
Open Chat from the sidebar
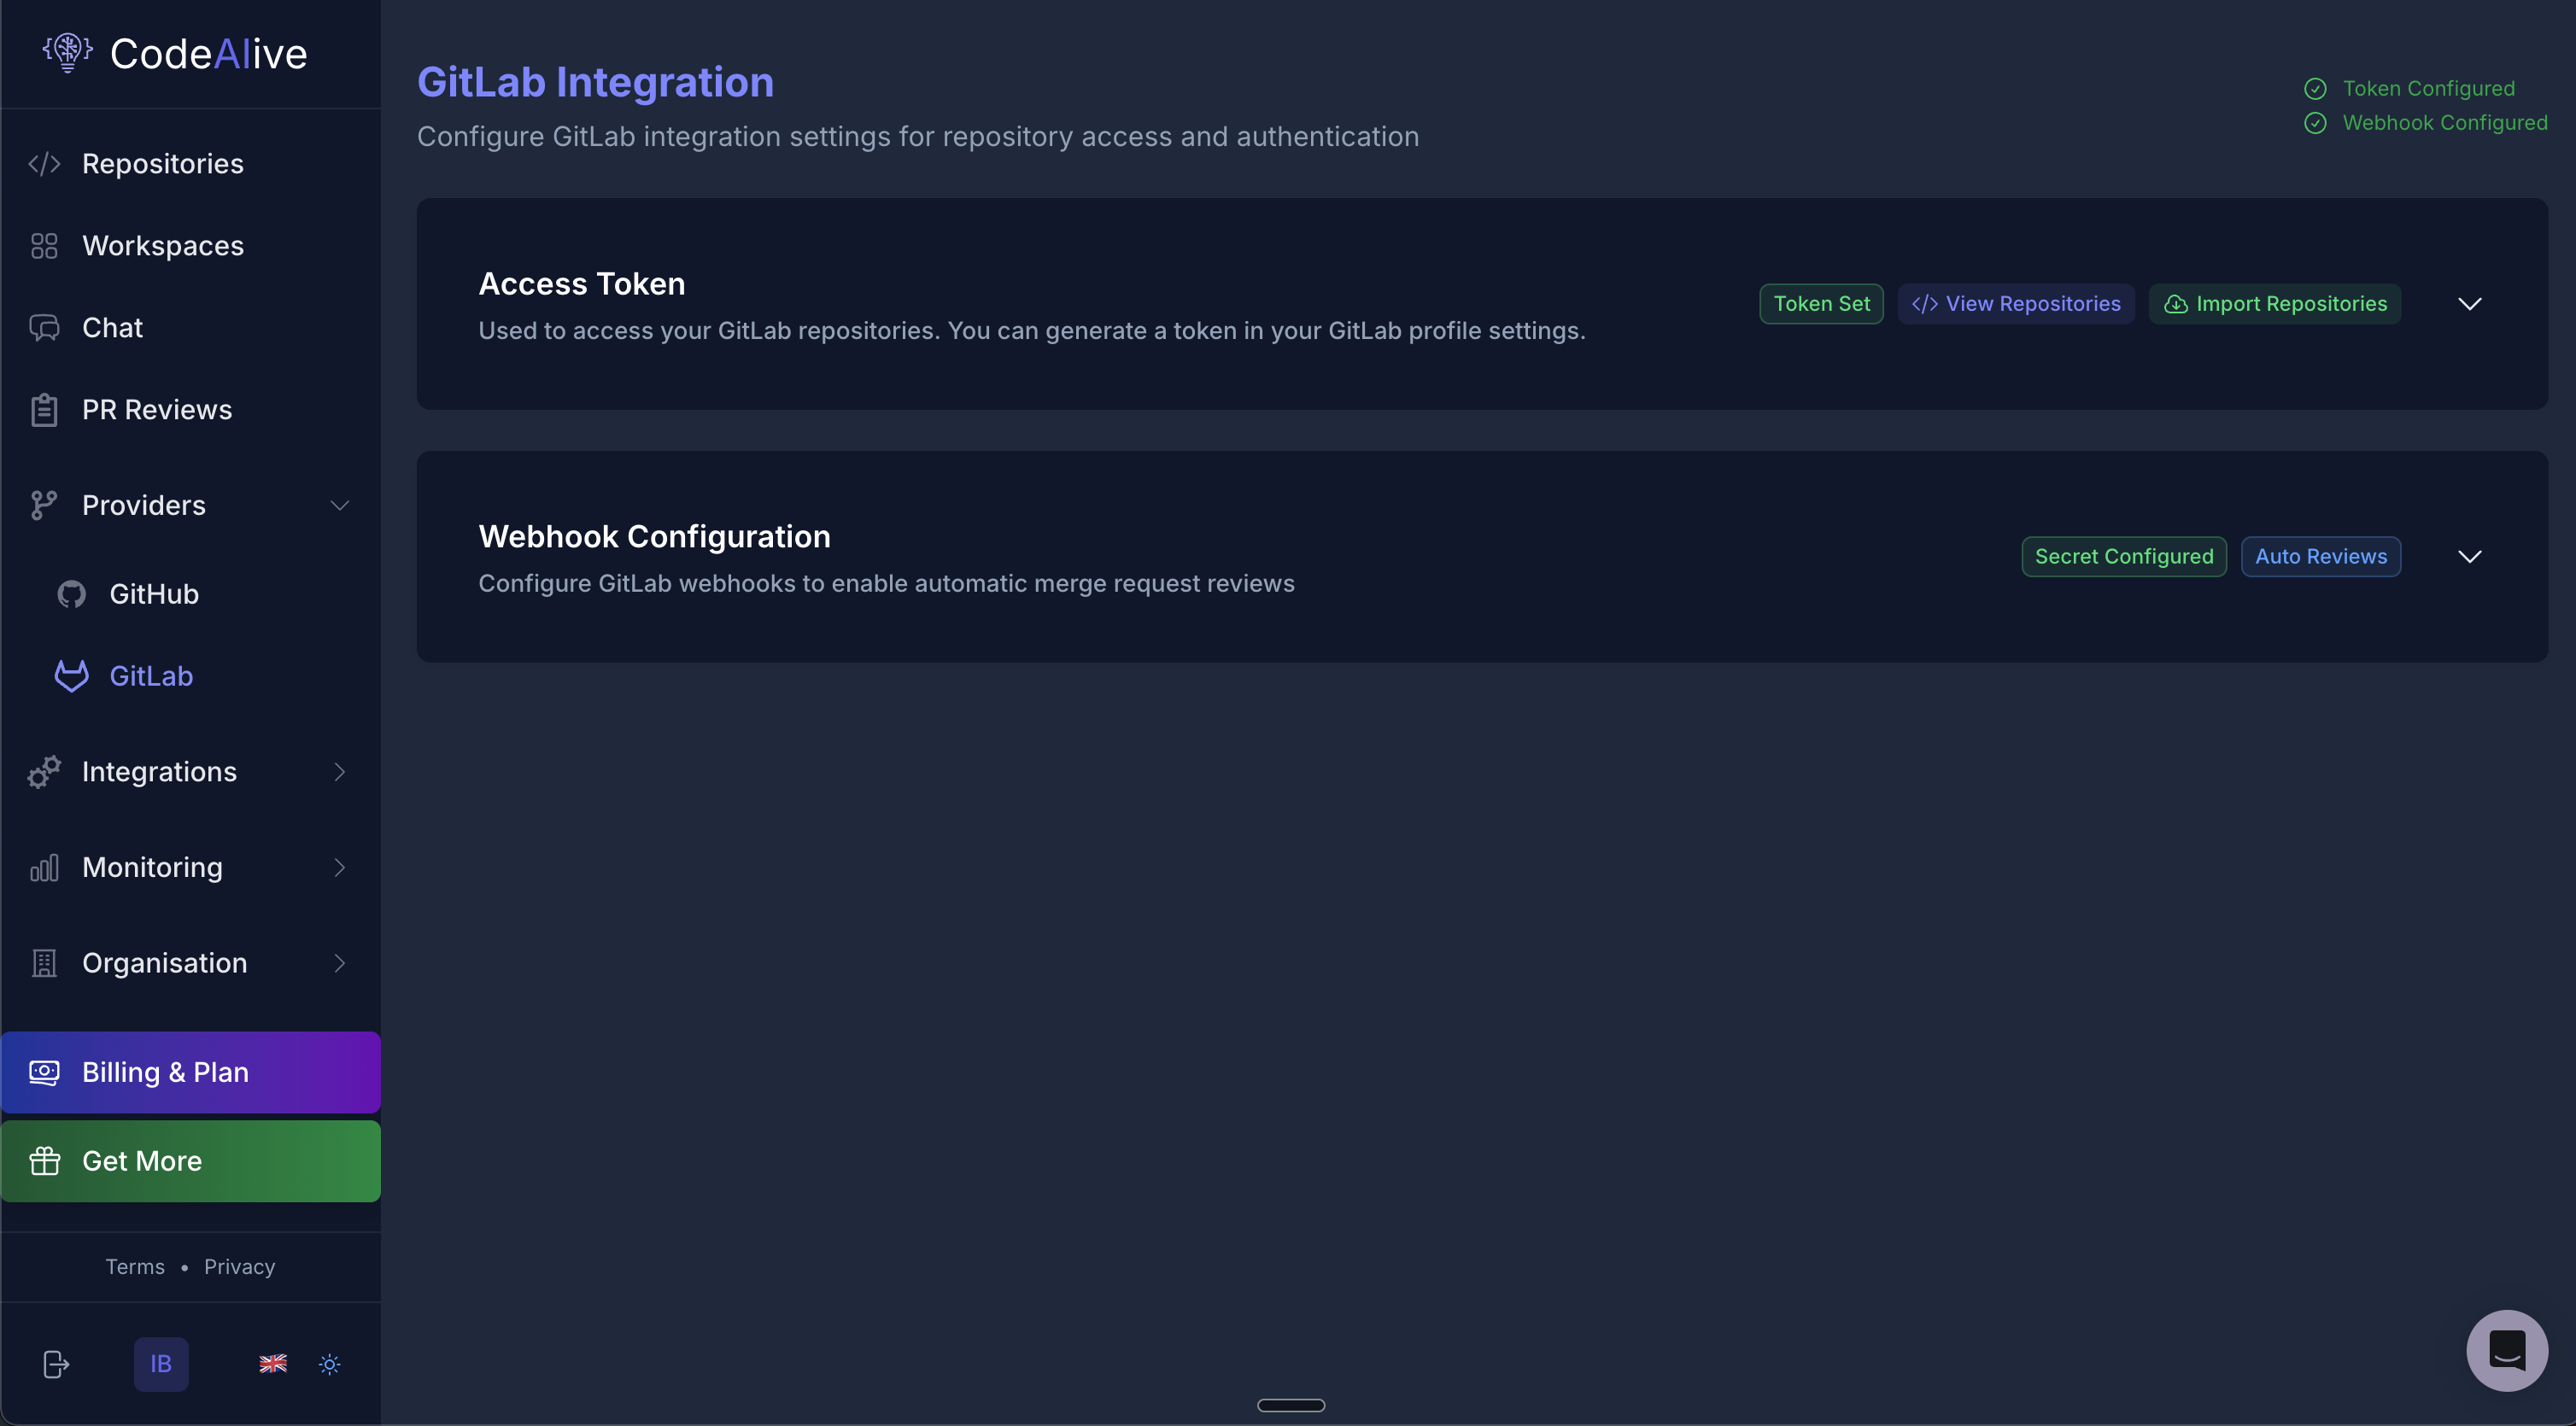tap(112, 327)
